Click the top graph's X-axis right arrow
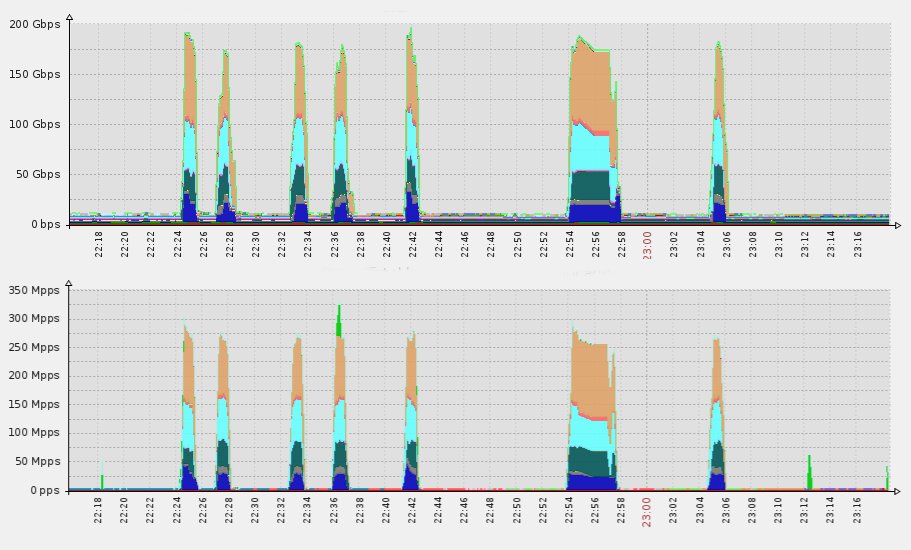Screen dimensions: 911x550 pyautogui.click(x=897, y=225)
